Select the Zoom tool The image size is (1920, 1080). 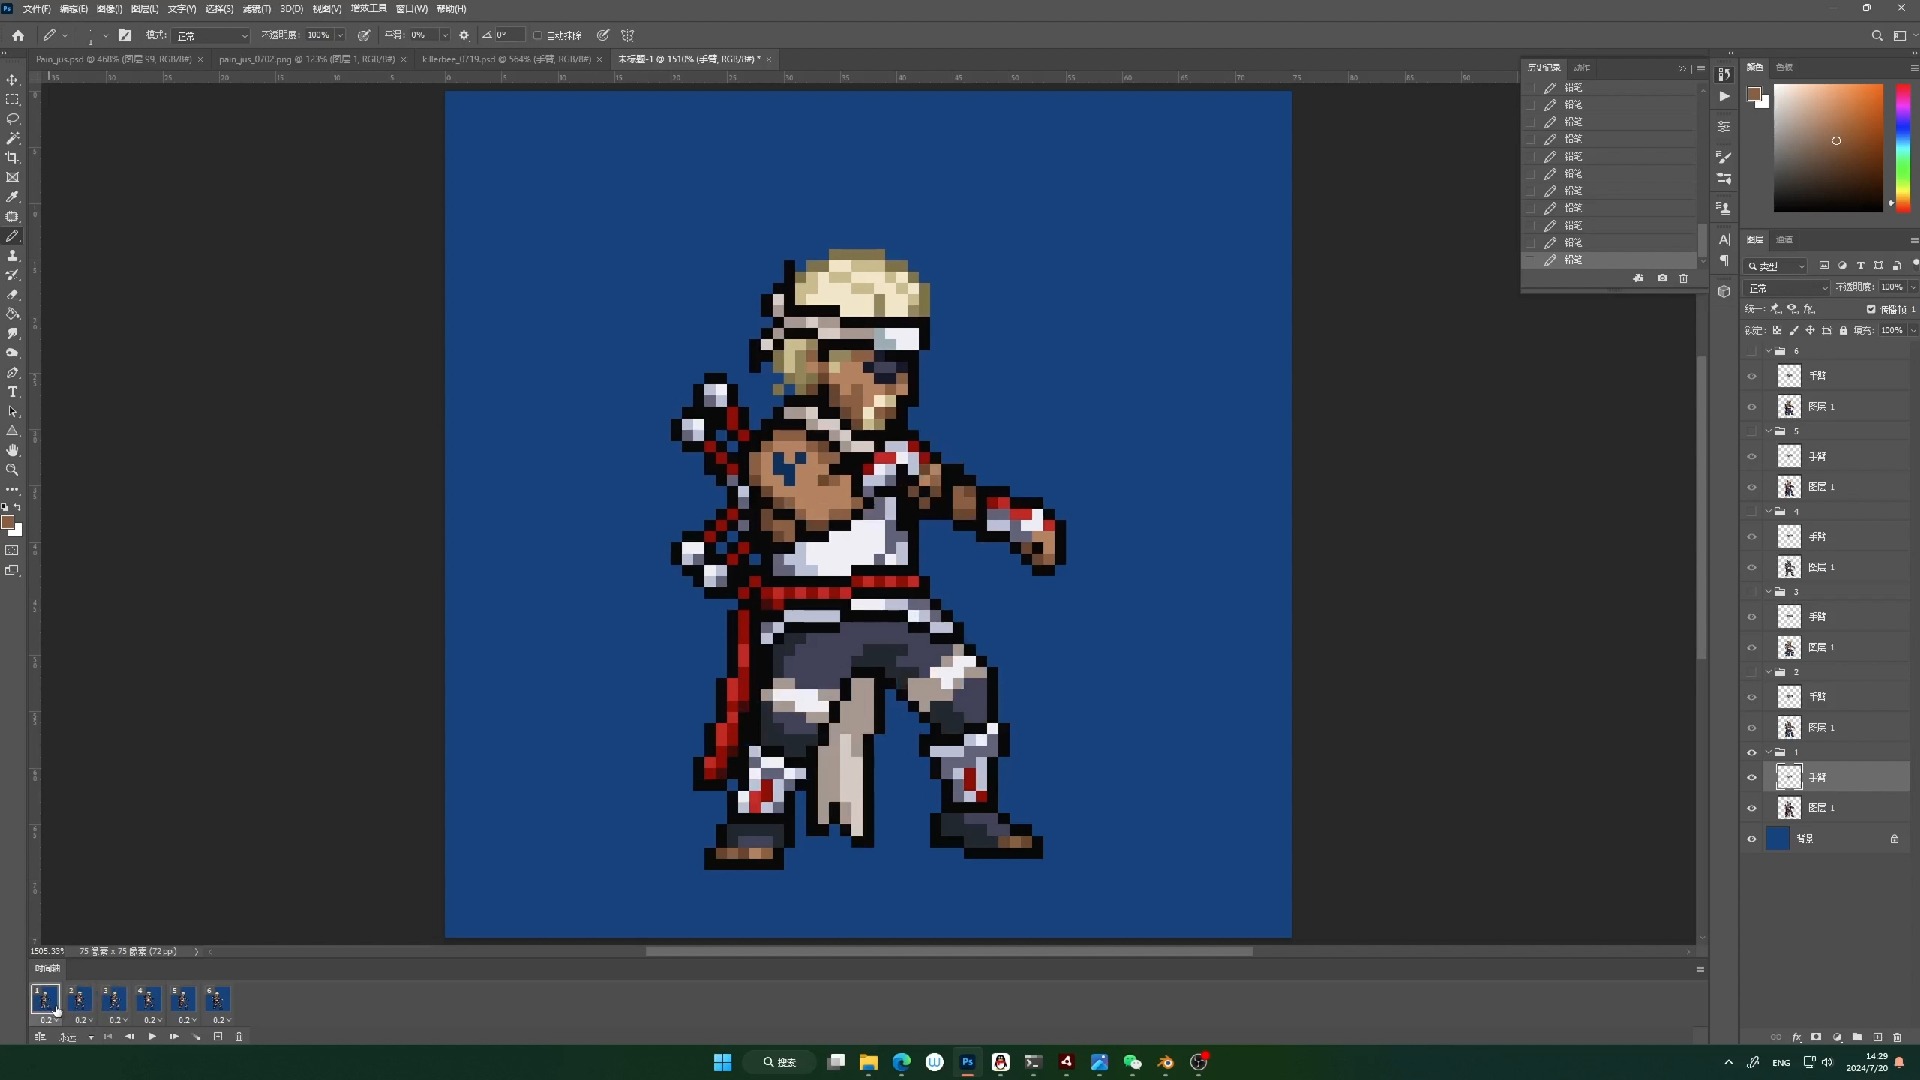13,470
